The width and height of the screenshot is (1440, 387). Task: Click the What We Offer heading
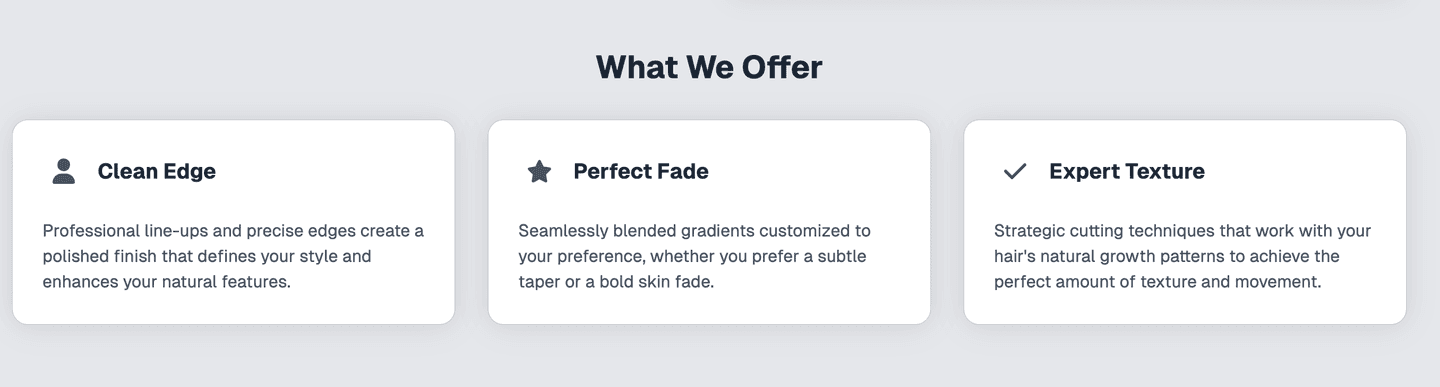[709, 67]
